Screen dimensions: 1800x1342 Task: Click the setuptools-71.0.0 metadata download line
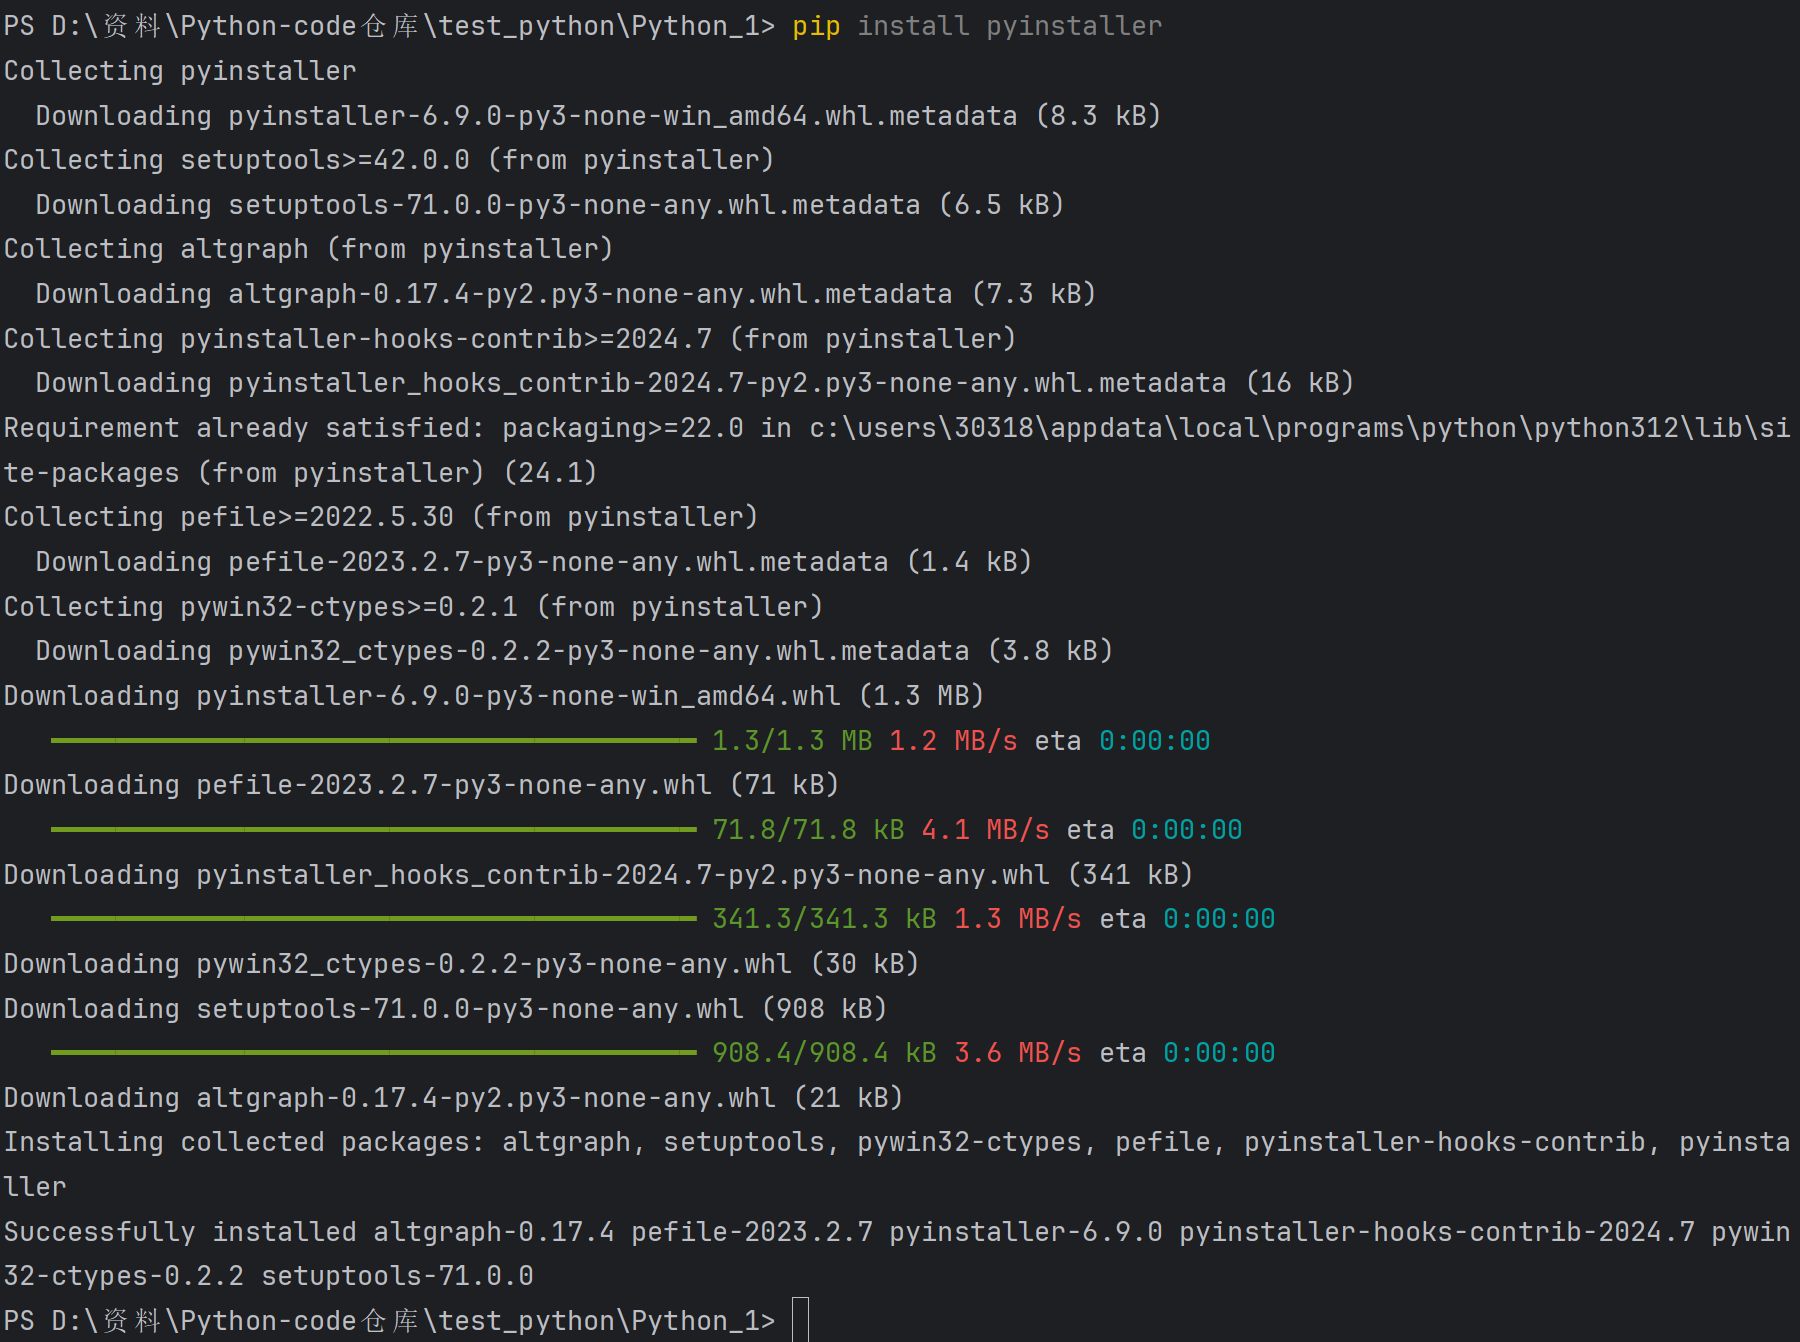click(550, 205)
